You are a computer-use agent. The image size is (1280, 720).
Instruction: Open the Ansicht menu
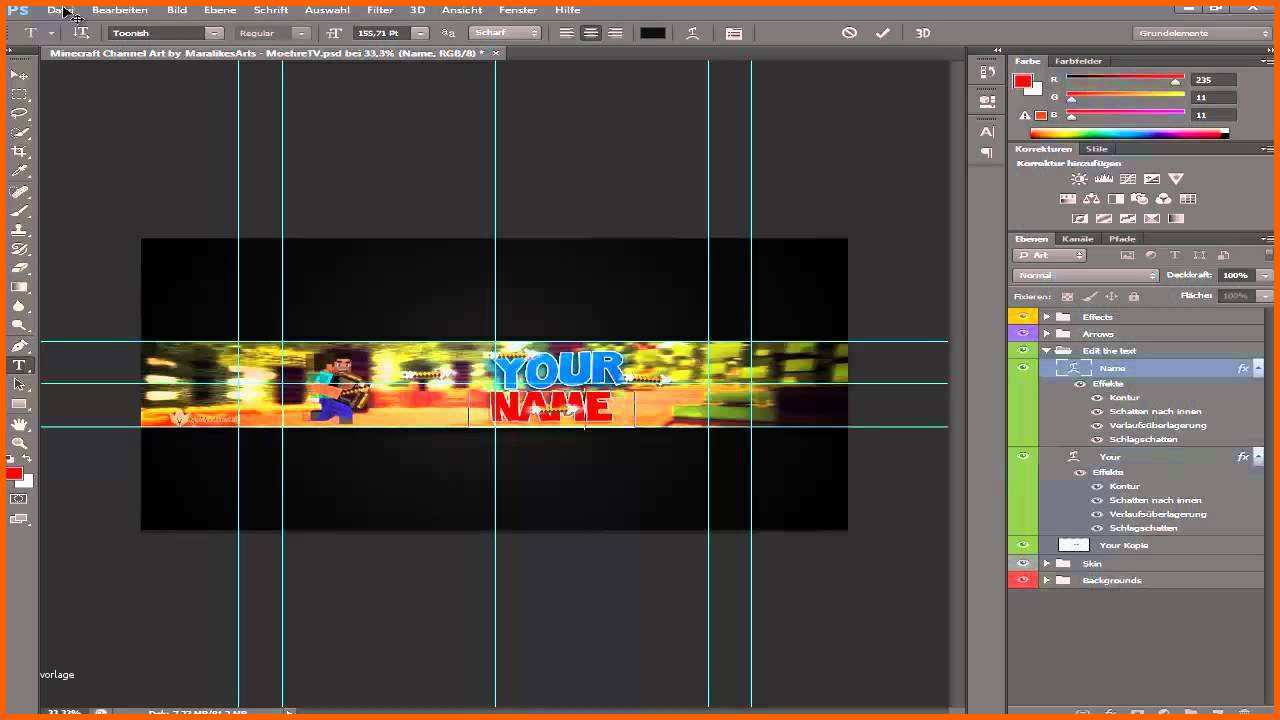click(x=462, y=10)
